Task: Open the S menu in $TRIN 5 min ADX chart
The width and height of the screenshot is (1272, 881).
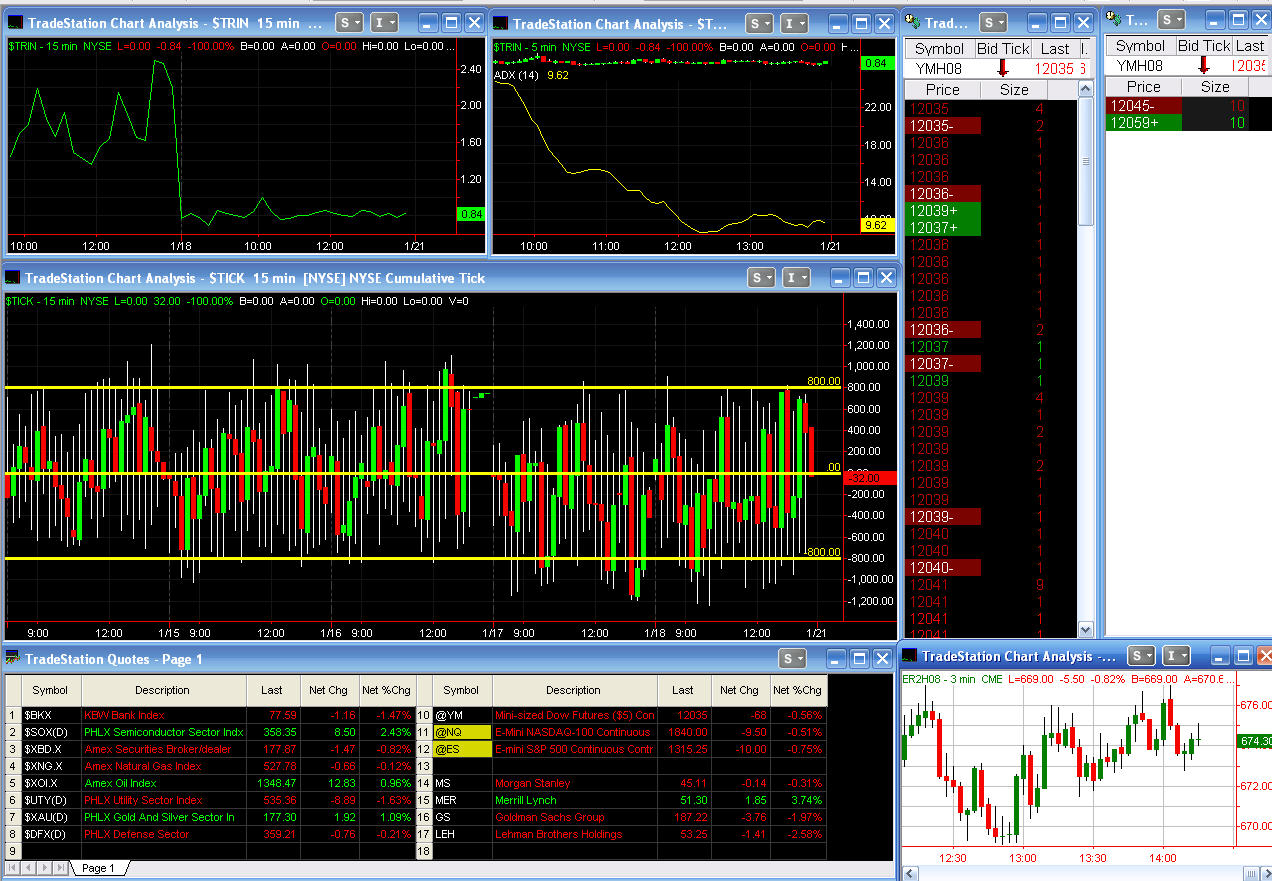Action: (x=761, y=23)
